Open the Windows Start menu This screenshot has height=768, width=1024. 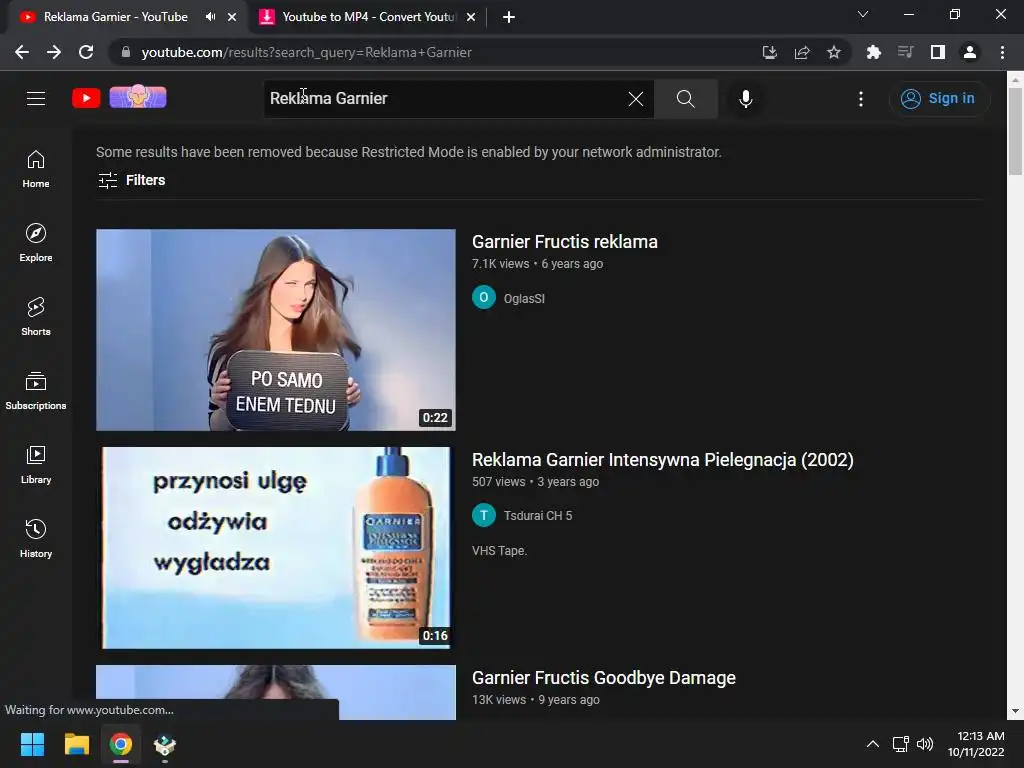pyautogui.click(x=32, y=744)
